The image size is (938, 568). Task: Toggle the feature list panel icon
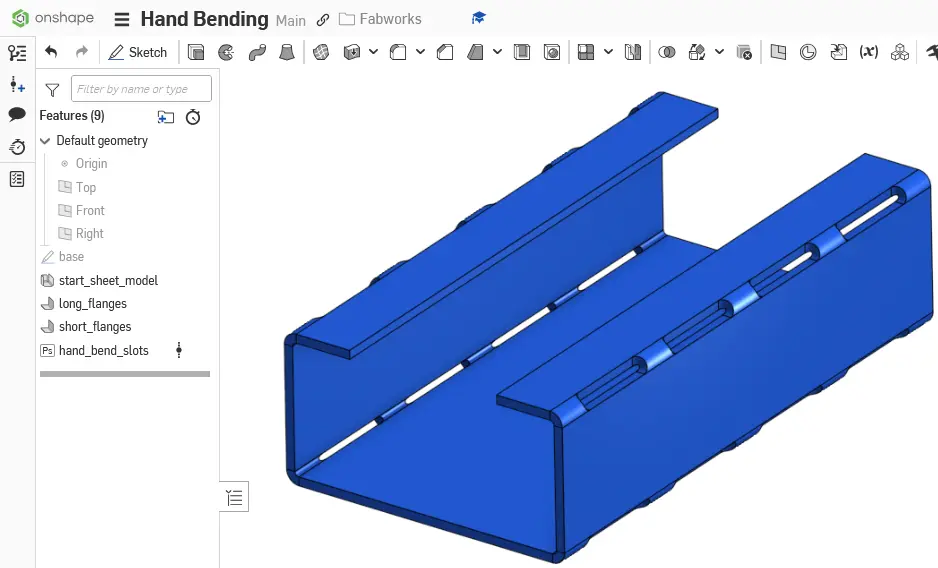click(17, 53)
